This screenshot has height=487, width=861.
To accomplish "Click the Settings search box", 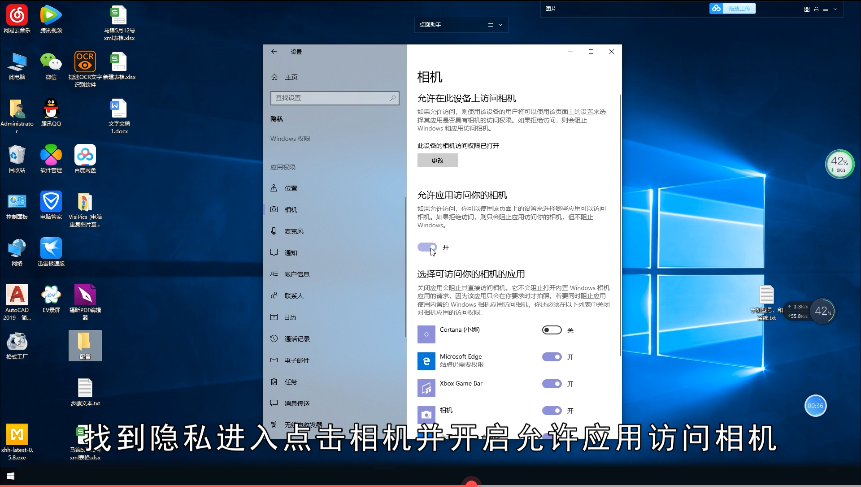I will click(x=334, y=98).
